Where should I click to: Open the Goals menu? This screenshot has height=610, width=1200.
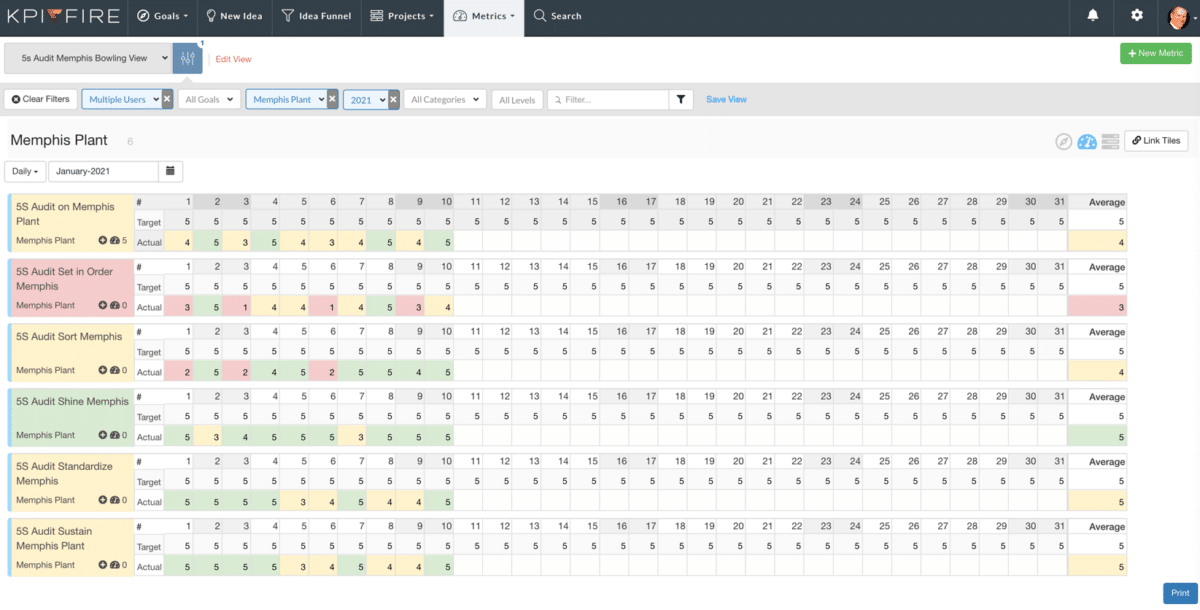162,17
